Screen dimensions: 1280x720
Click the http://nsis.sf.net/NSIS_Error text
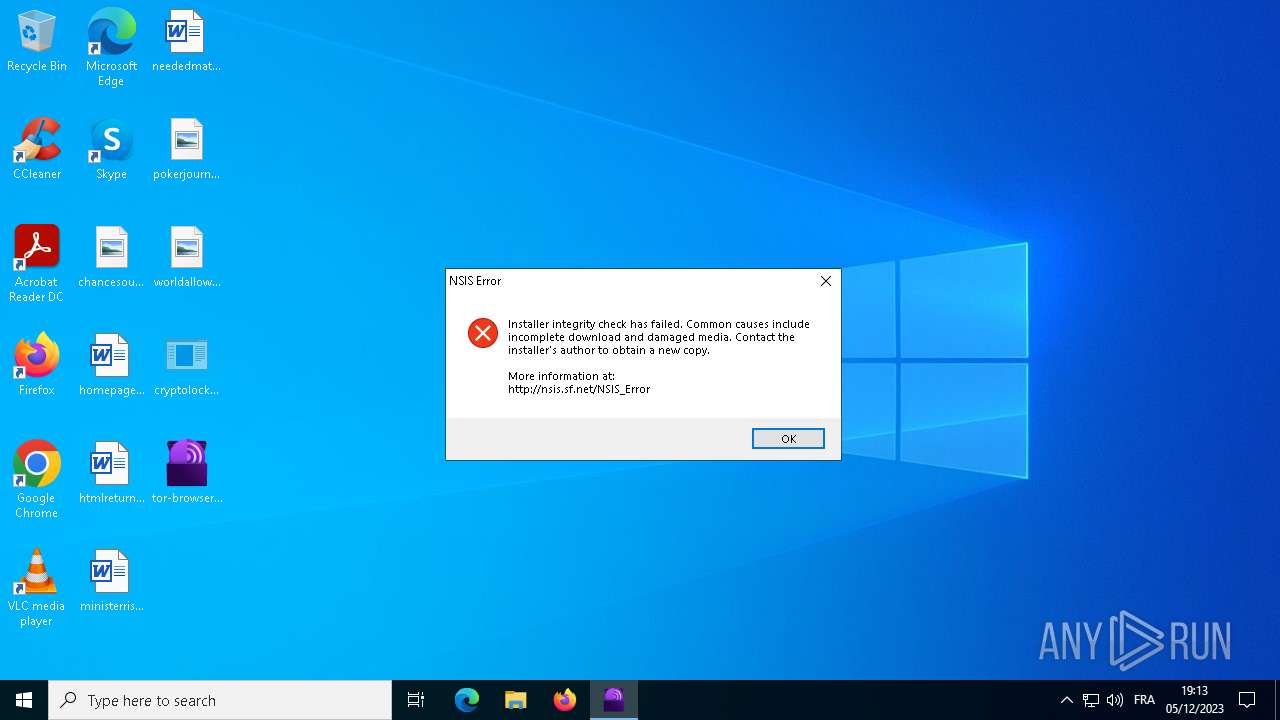579,389
